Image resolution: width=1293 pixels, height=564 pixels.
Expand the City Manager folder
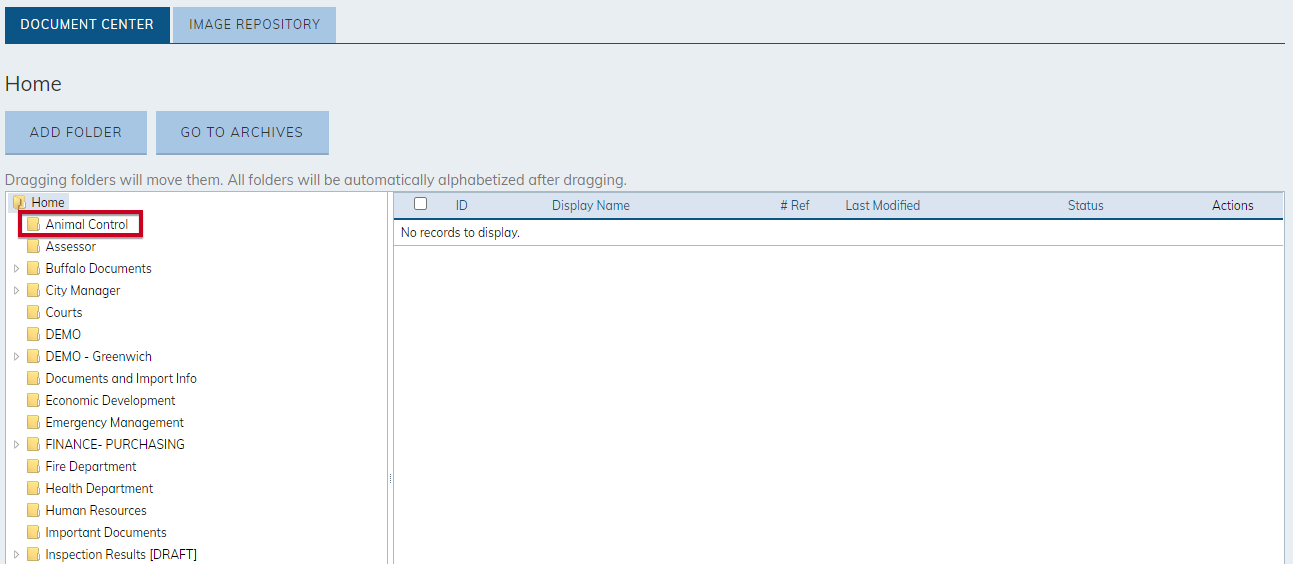pos(16,291)
